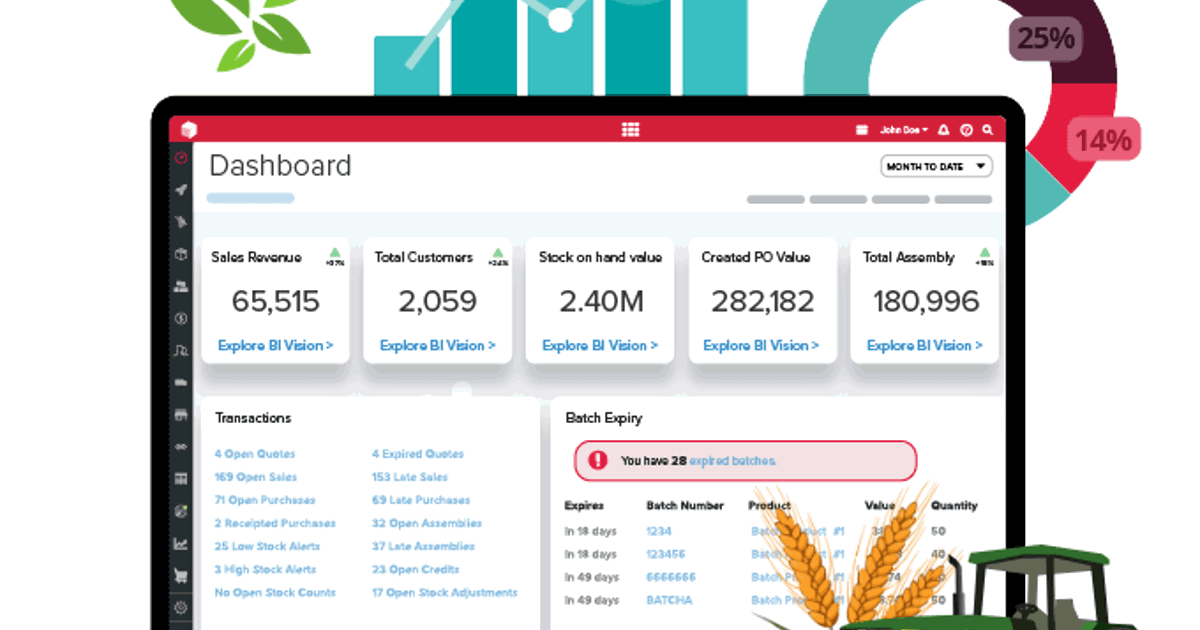Open the 169 Open Sales link
Image resolution: width=1200 pixels, height=630 pixels.
[x=255, y=477]
